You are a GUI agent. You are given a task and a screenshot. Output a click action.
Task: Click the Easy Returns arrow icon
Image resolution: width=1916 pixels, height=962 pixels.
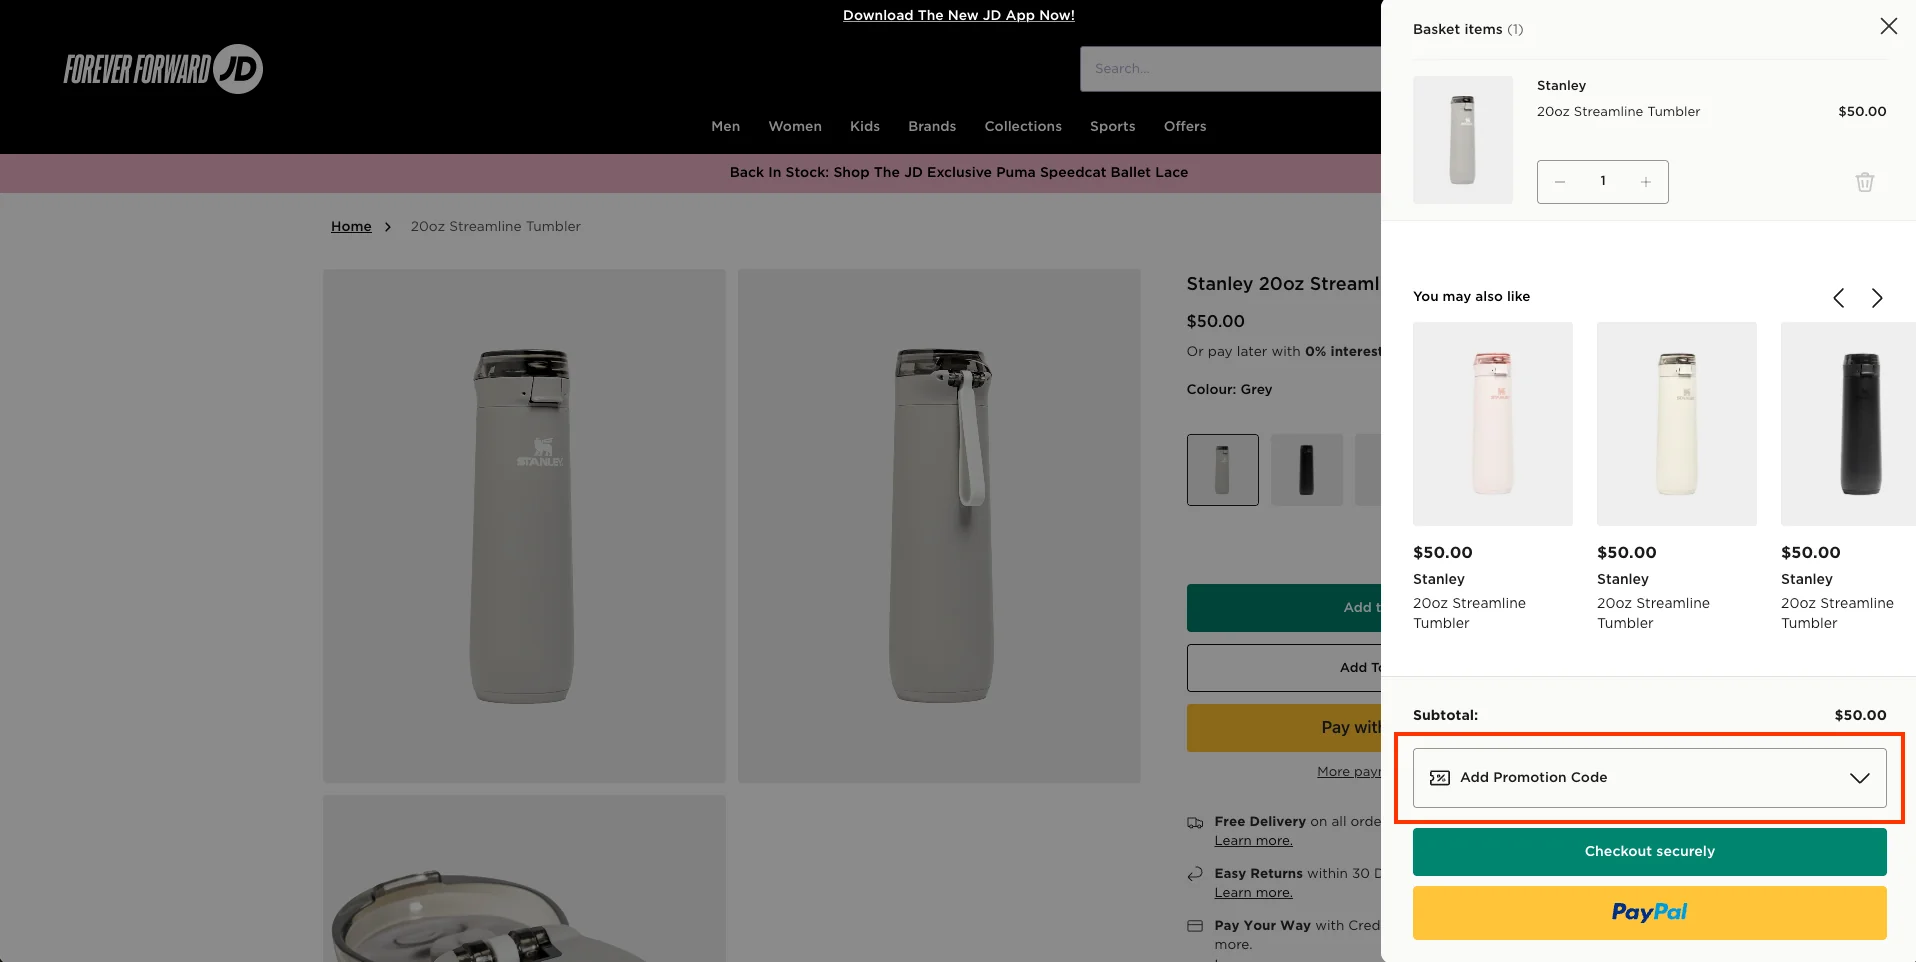[1195, 874]
